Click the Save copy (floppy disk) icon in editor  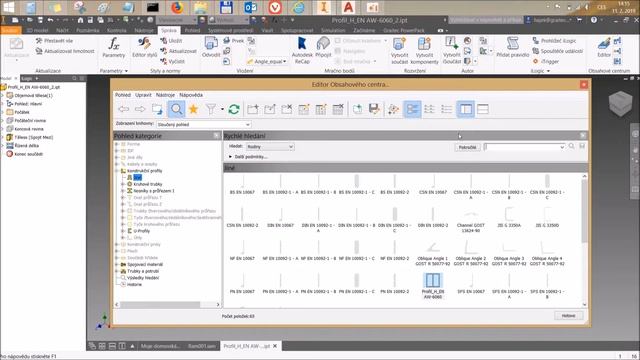coord(374,109)
